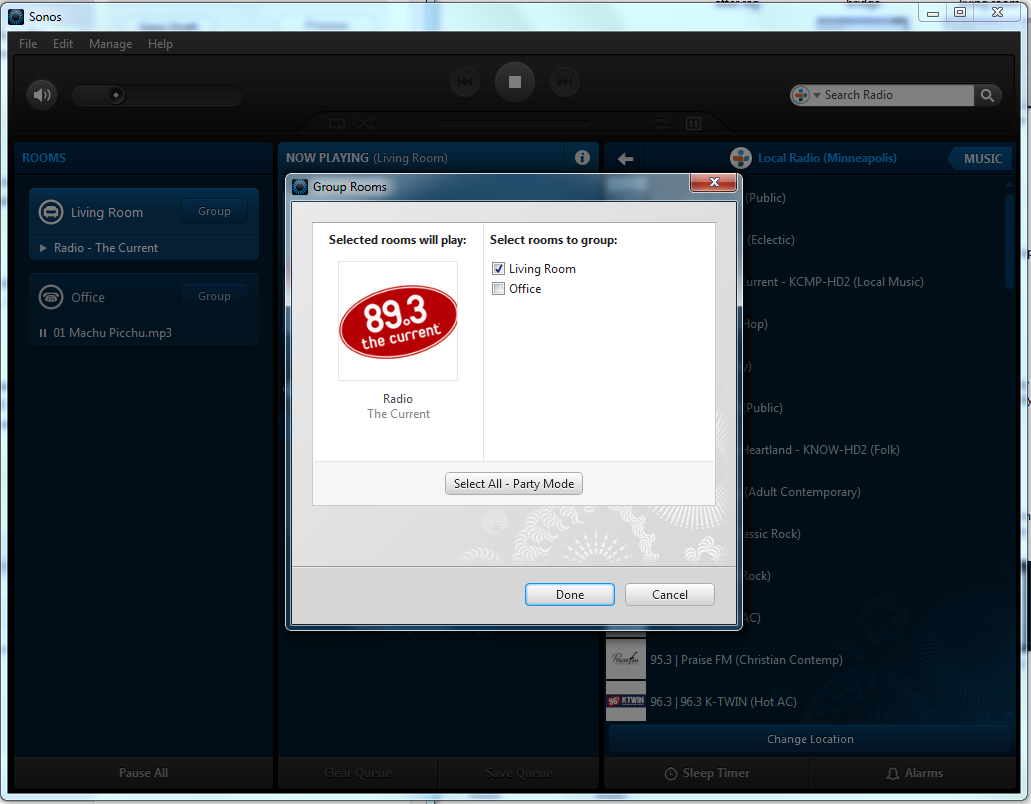
Task: Click the Sonos app icon in title bar
Action: click(16, 16)
